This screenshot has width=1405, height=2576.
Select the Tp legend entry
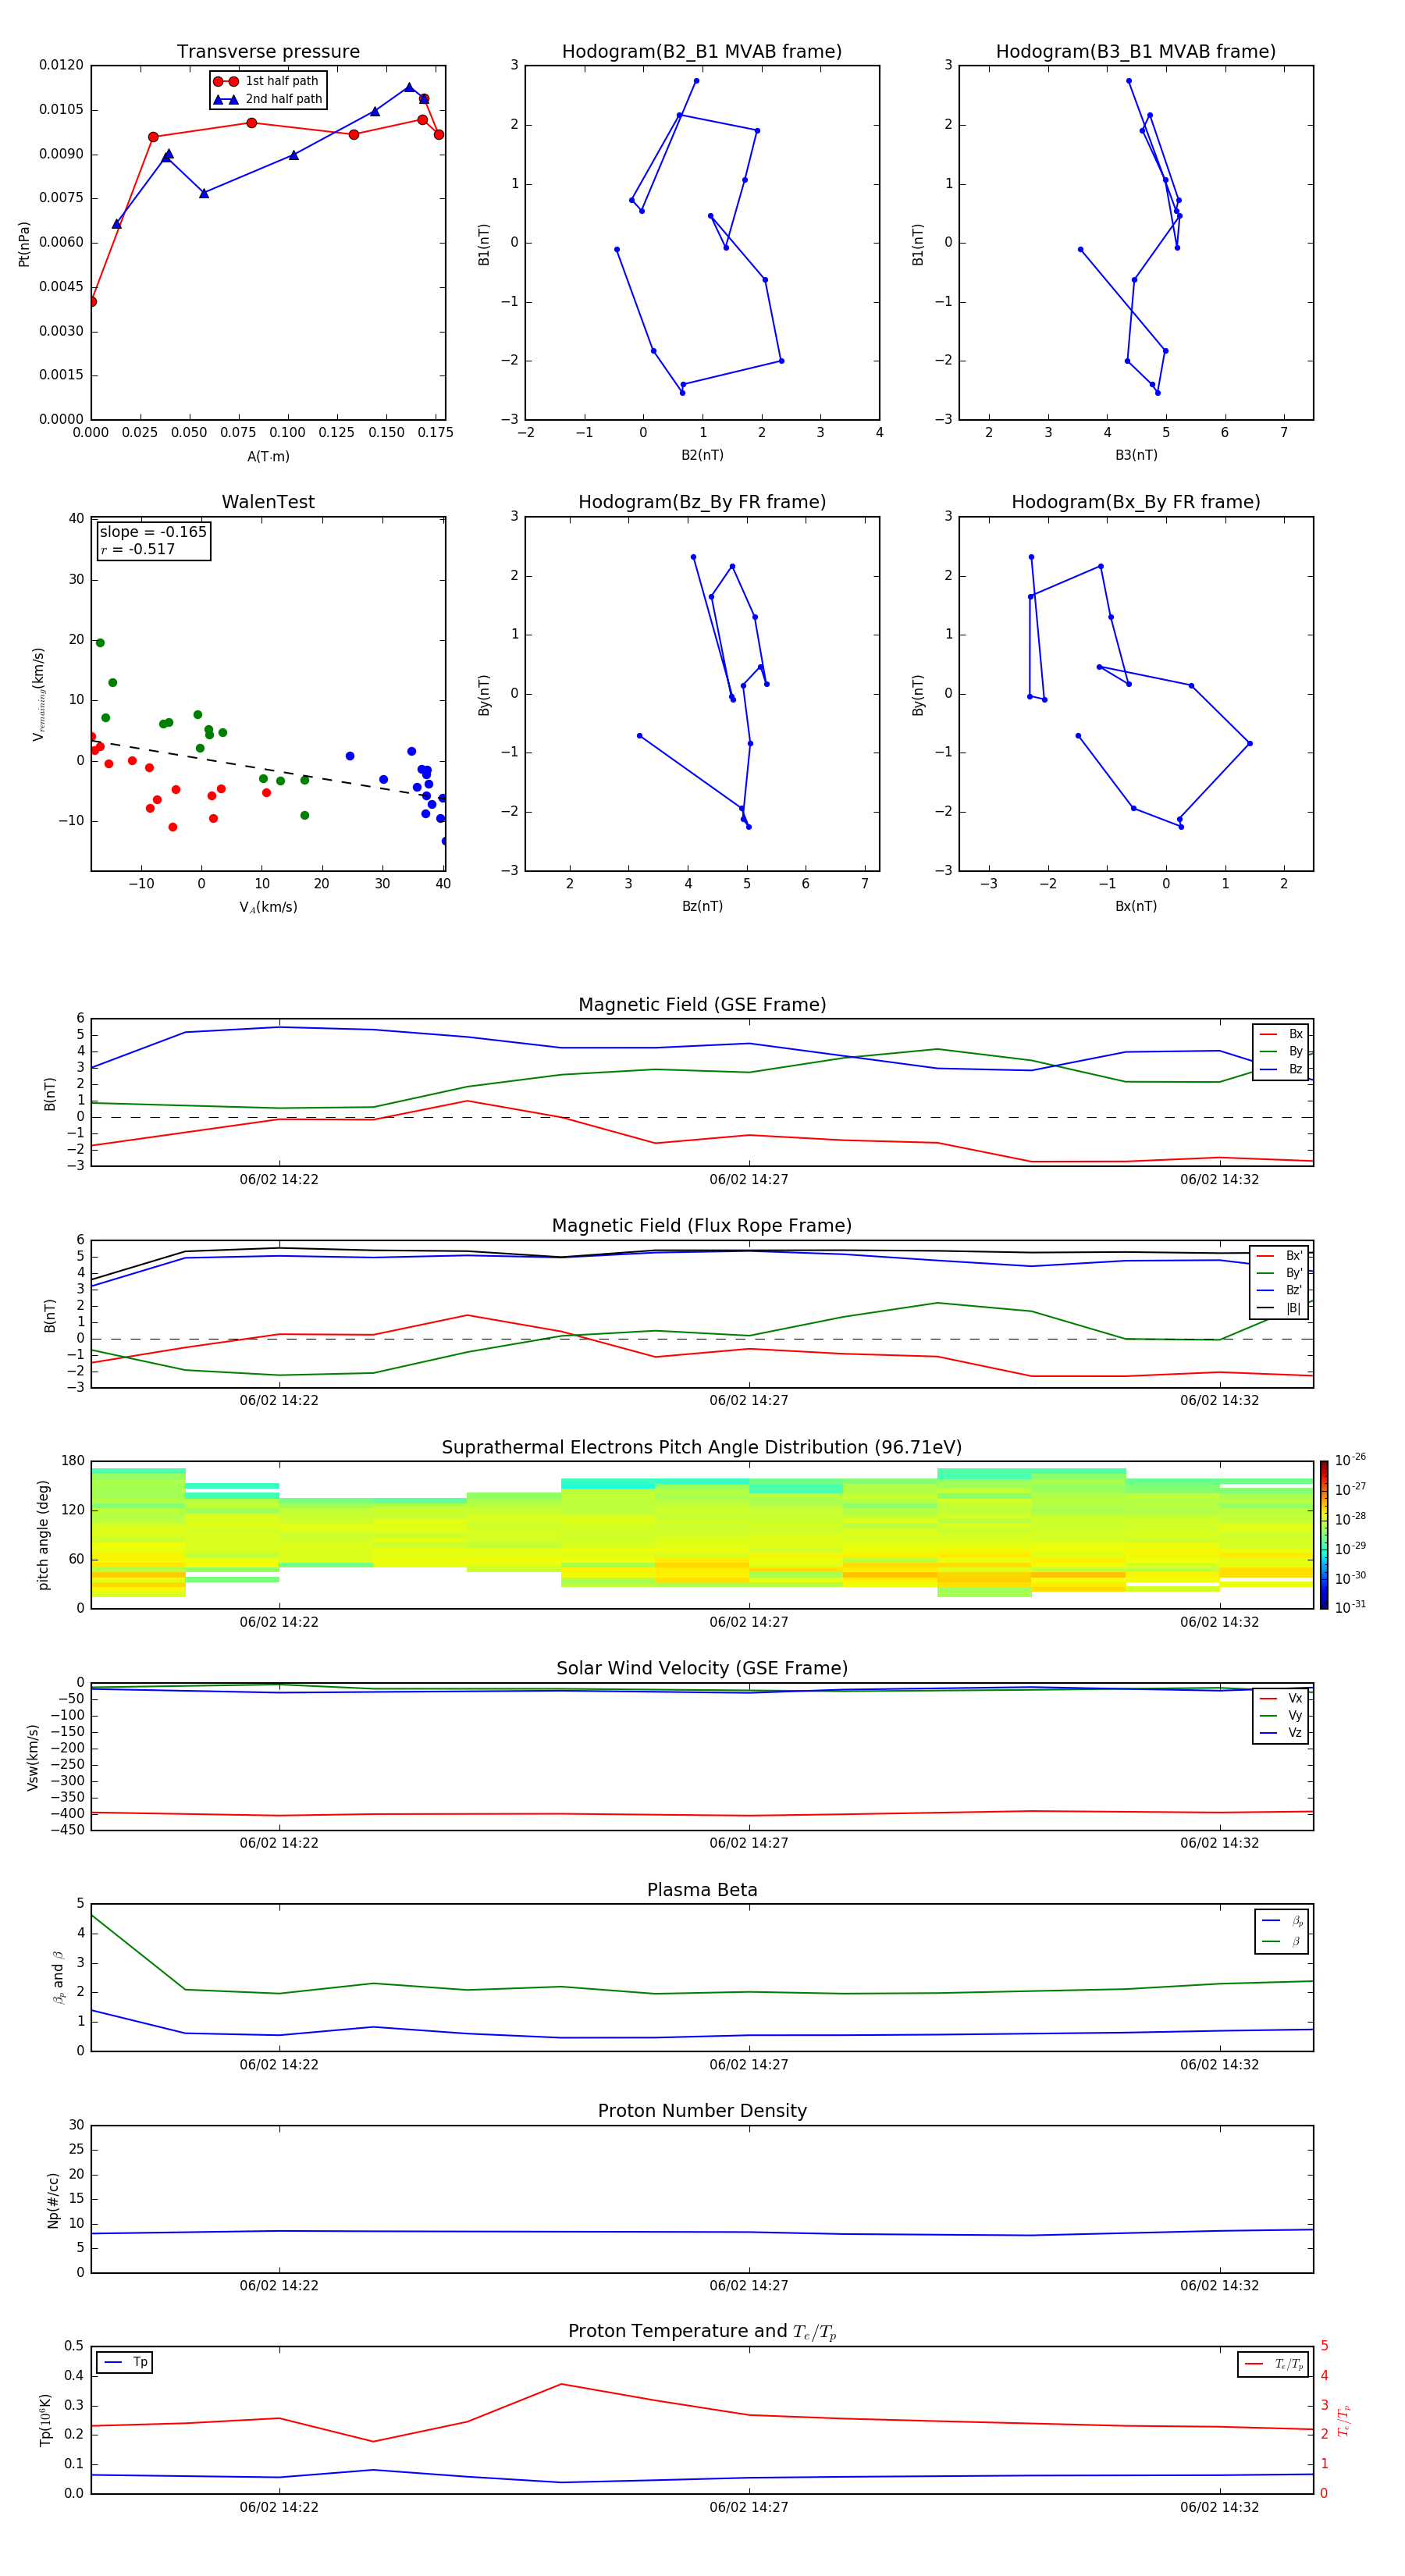tap(124, 2362)
